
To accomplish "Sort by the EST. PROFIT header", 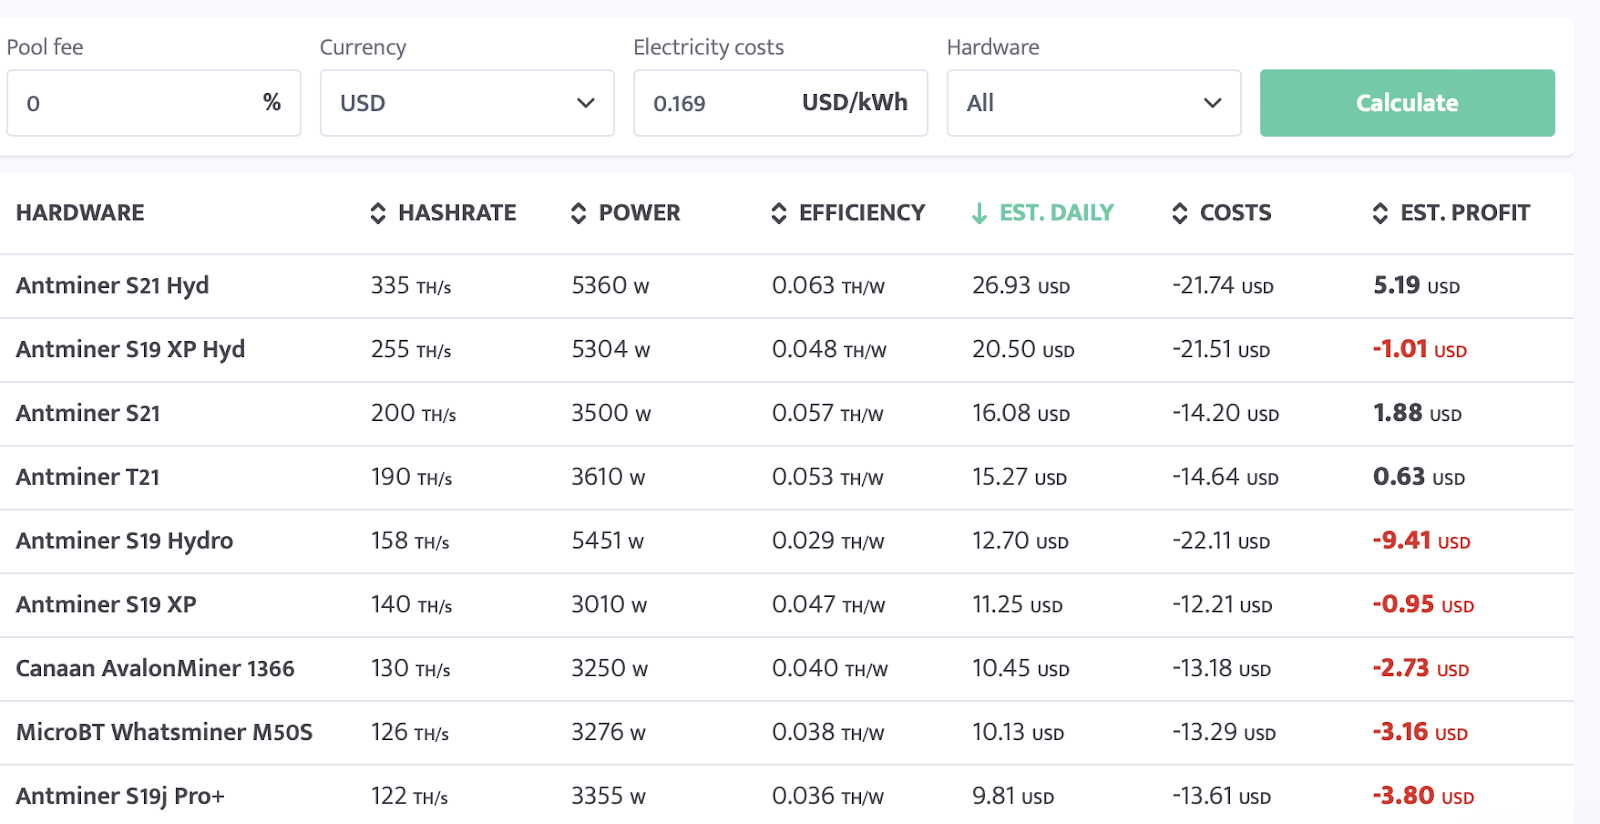I will pos(1465,213).
